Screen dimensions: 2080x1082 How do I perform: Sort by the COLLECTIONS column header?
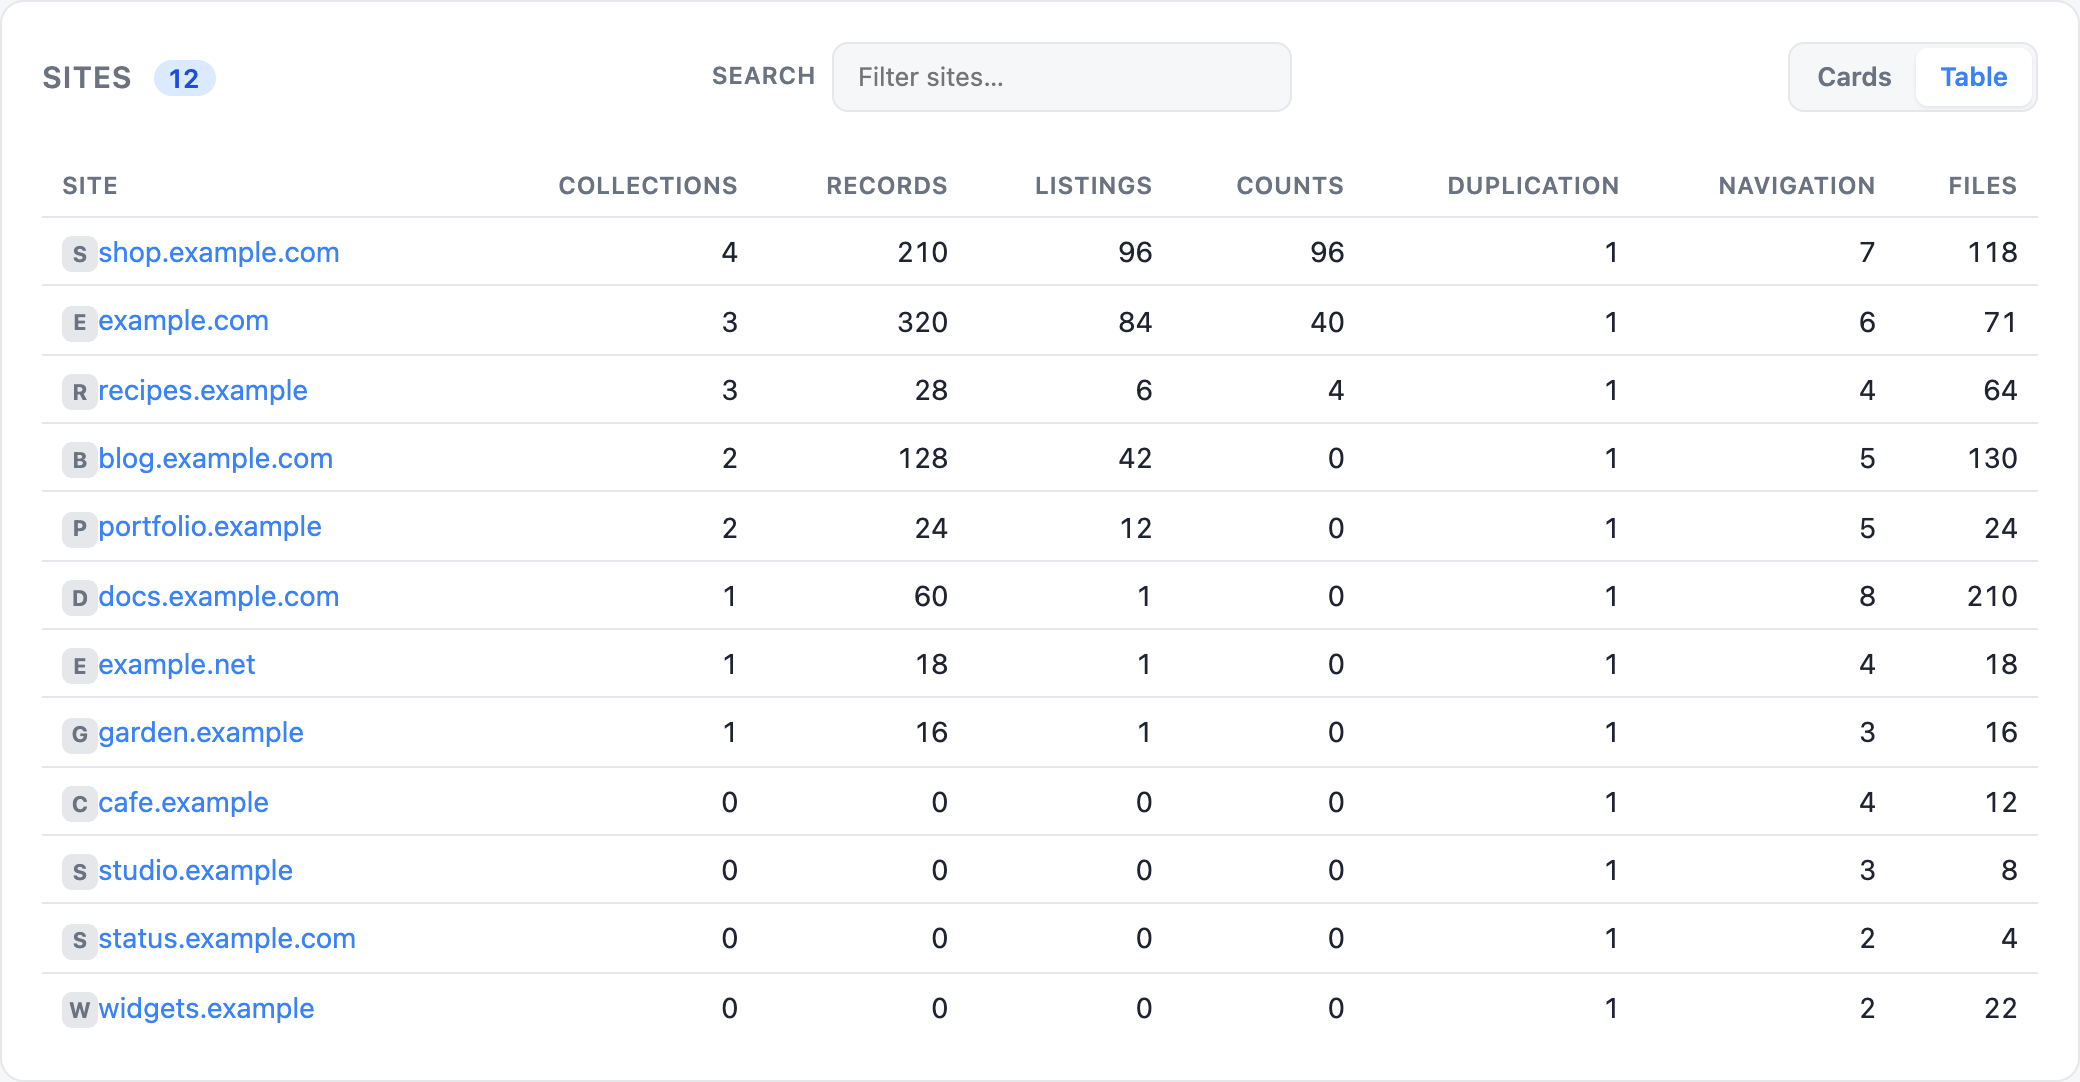click(x=648, y=186)
